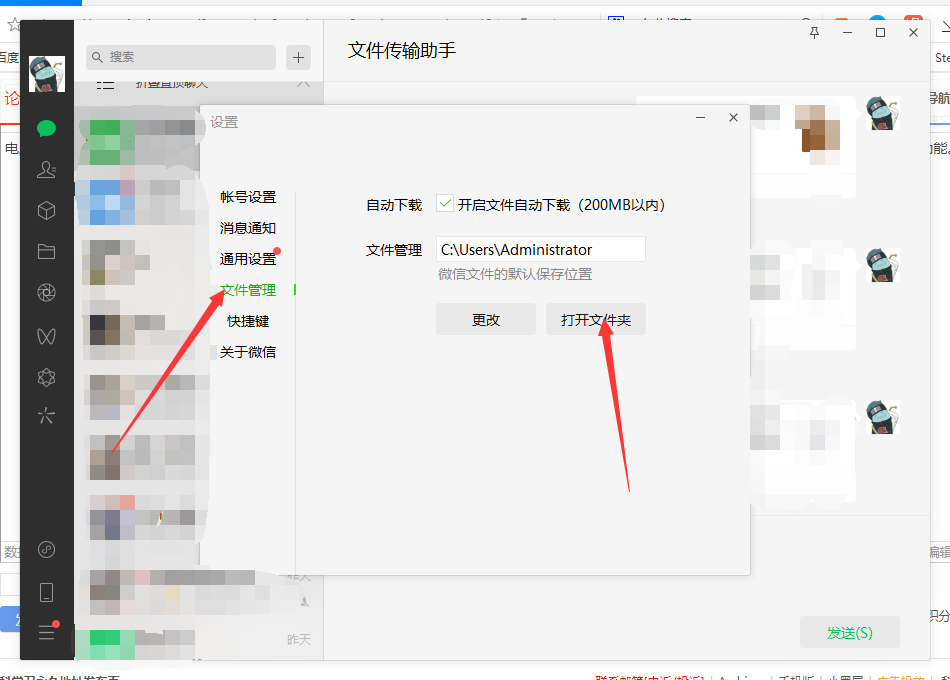The width and height of the screenshot is (950, 680).
Task: Open the Chats tab with green bubble icon
Action: point(47,128)
